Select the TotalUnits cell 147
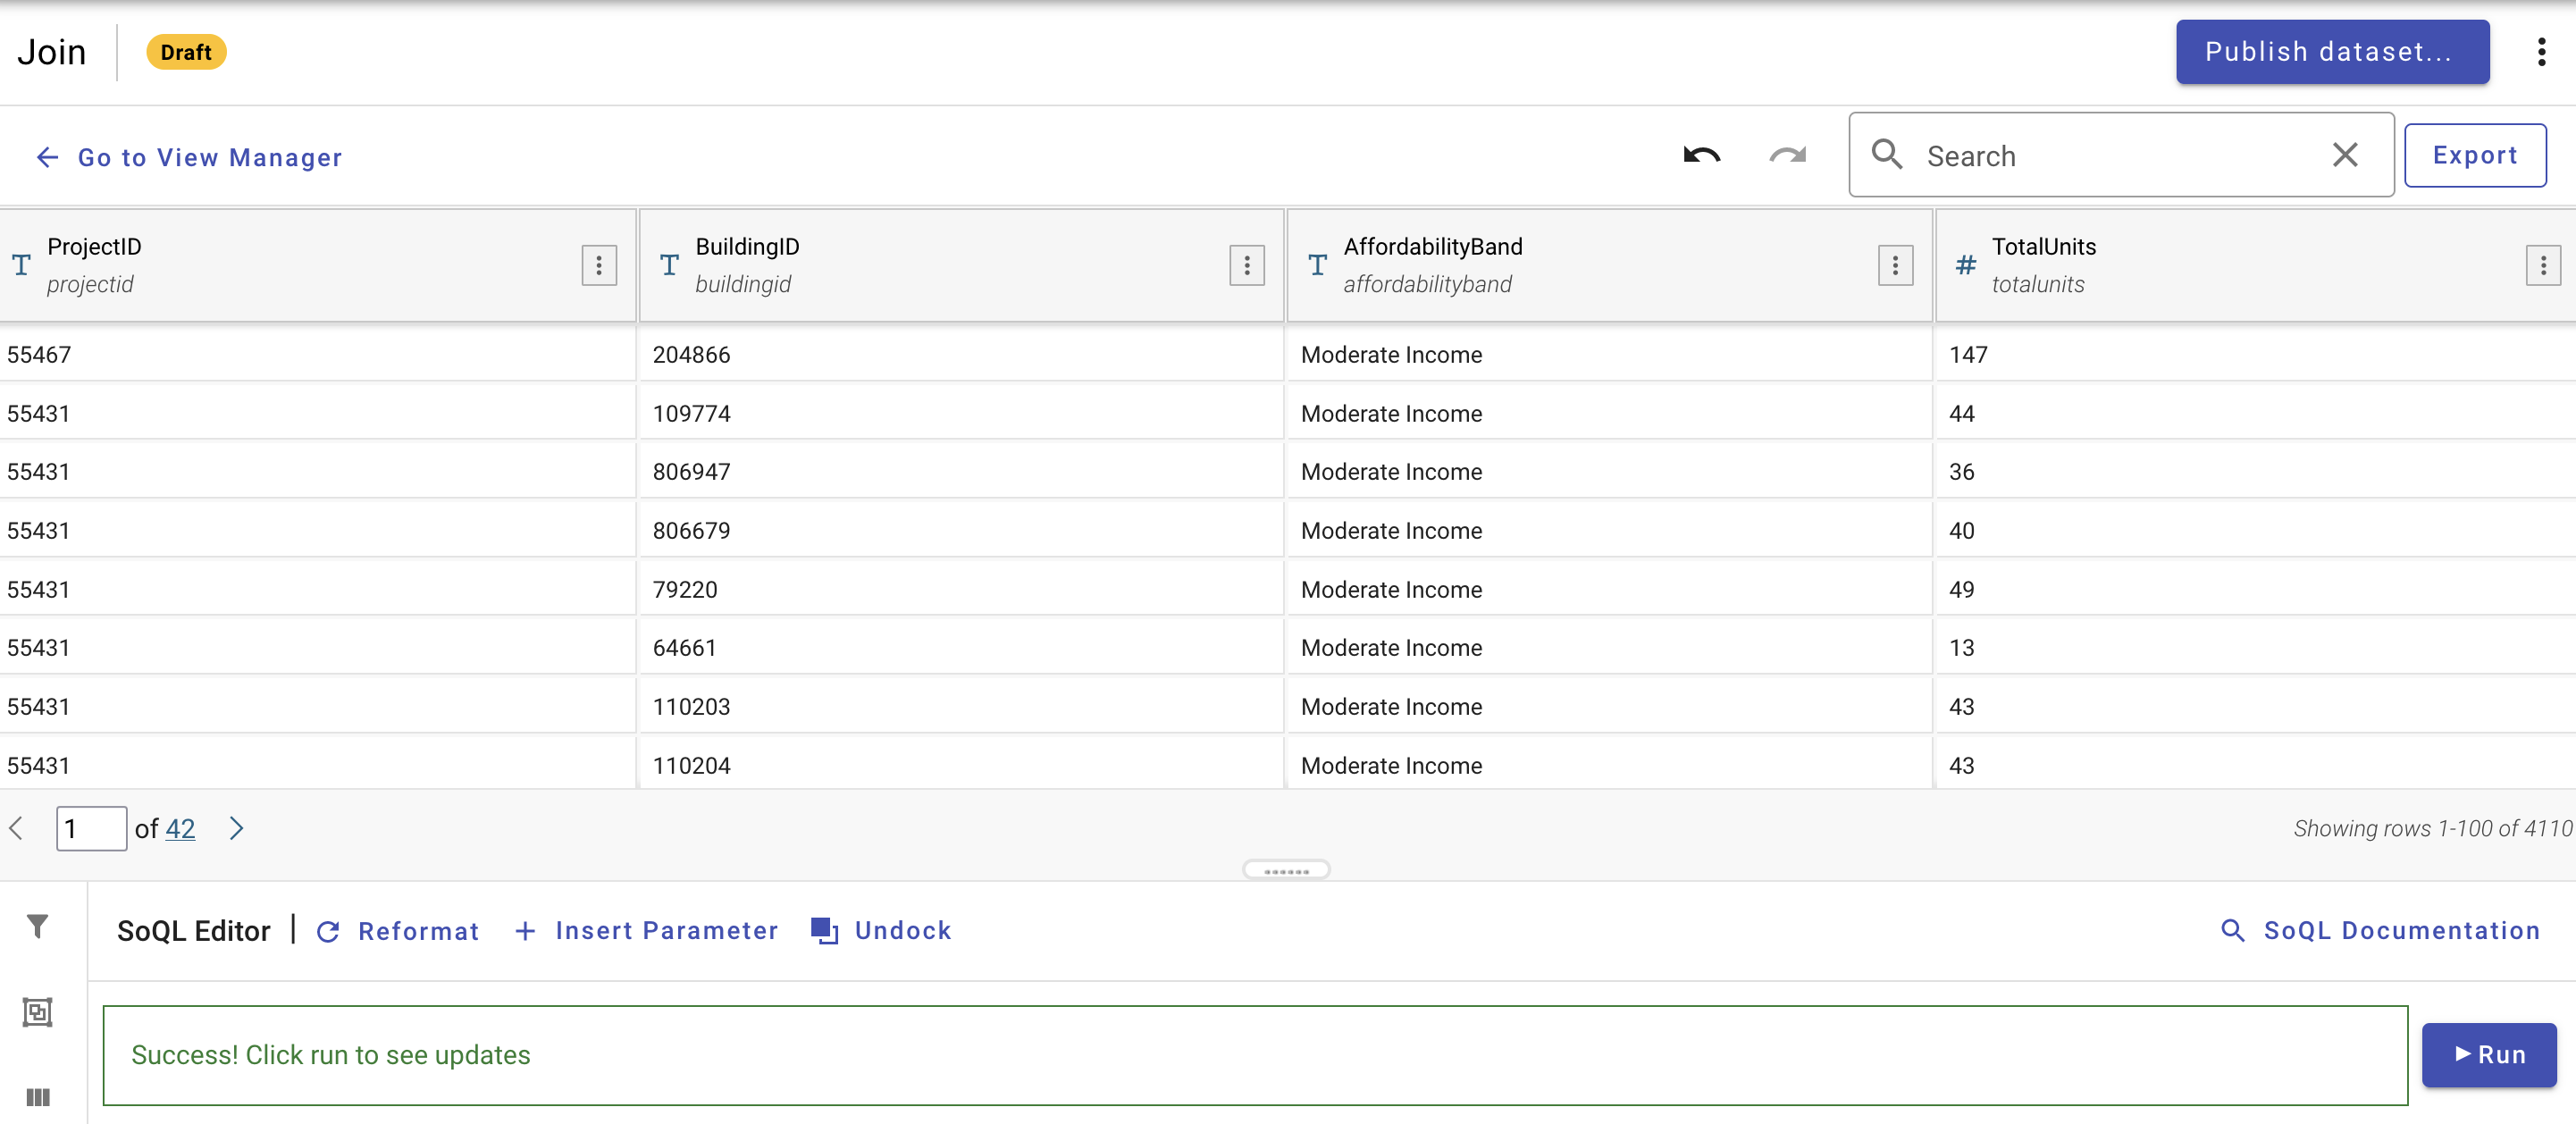 point(2256,355)
